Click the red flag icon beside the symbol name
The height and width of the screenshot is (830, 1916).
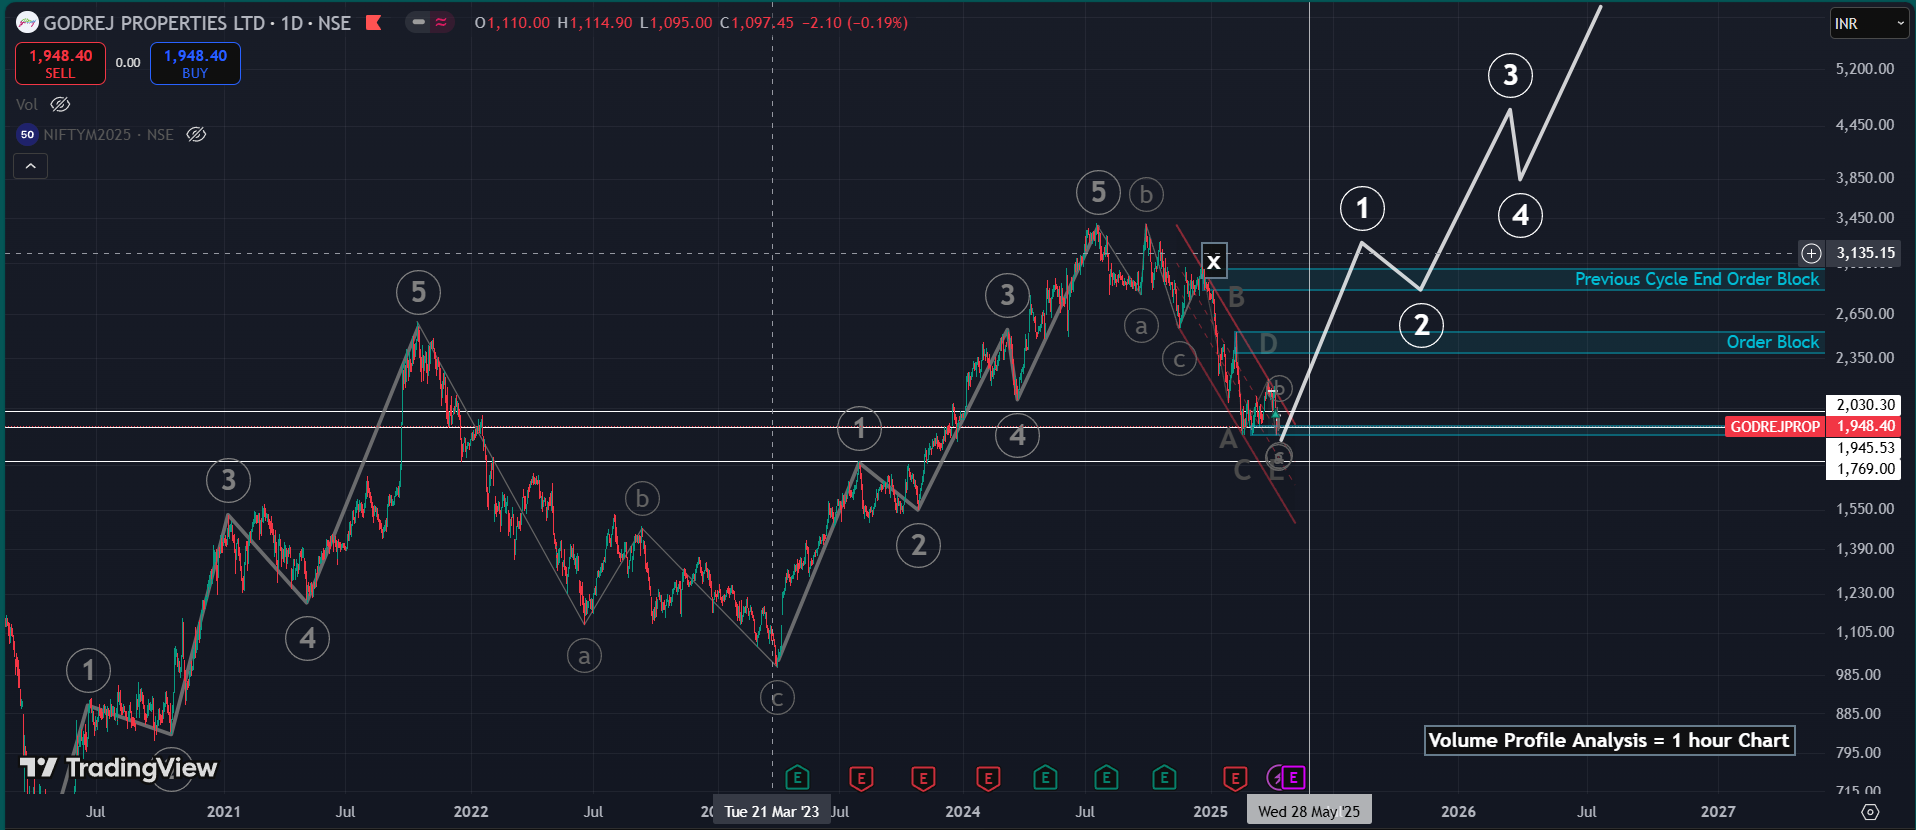tap(373, 22)
